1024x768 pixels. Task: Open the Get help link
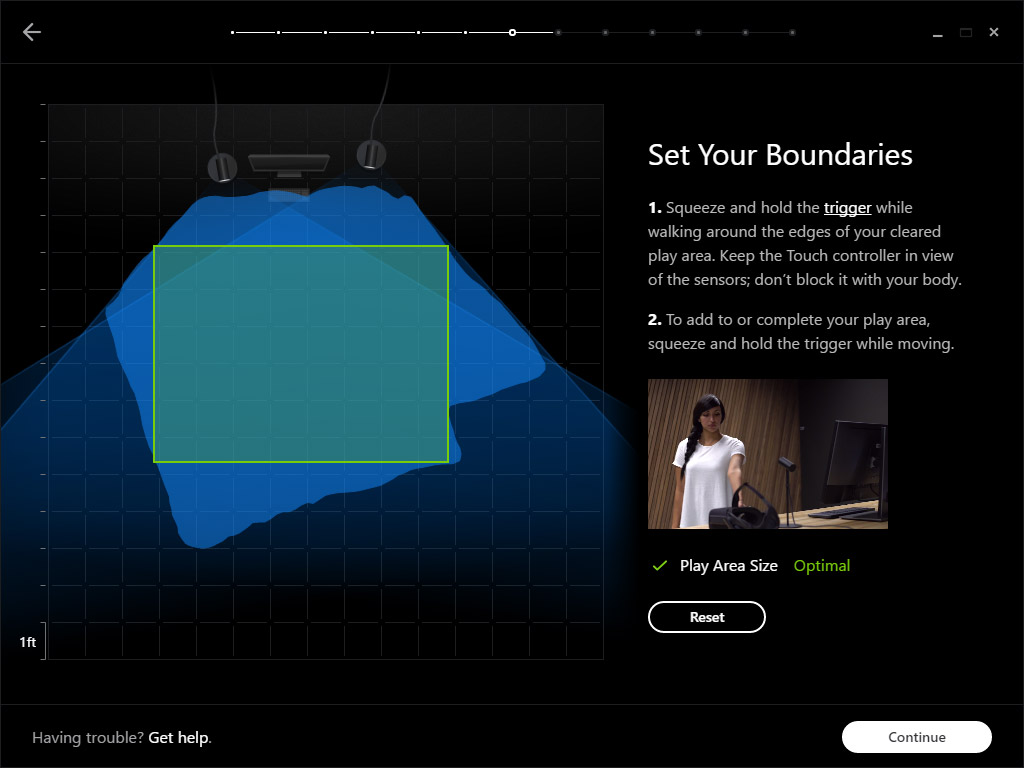click(x=179, y=738)
